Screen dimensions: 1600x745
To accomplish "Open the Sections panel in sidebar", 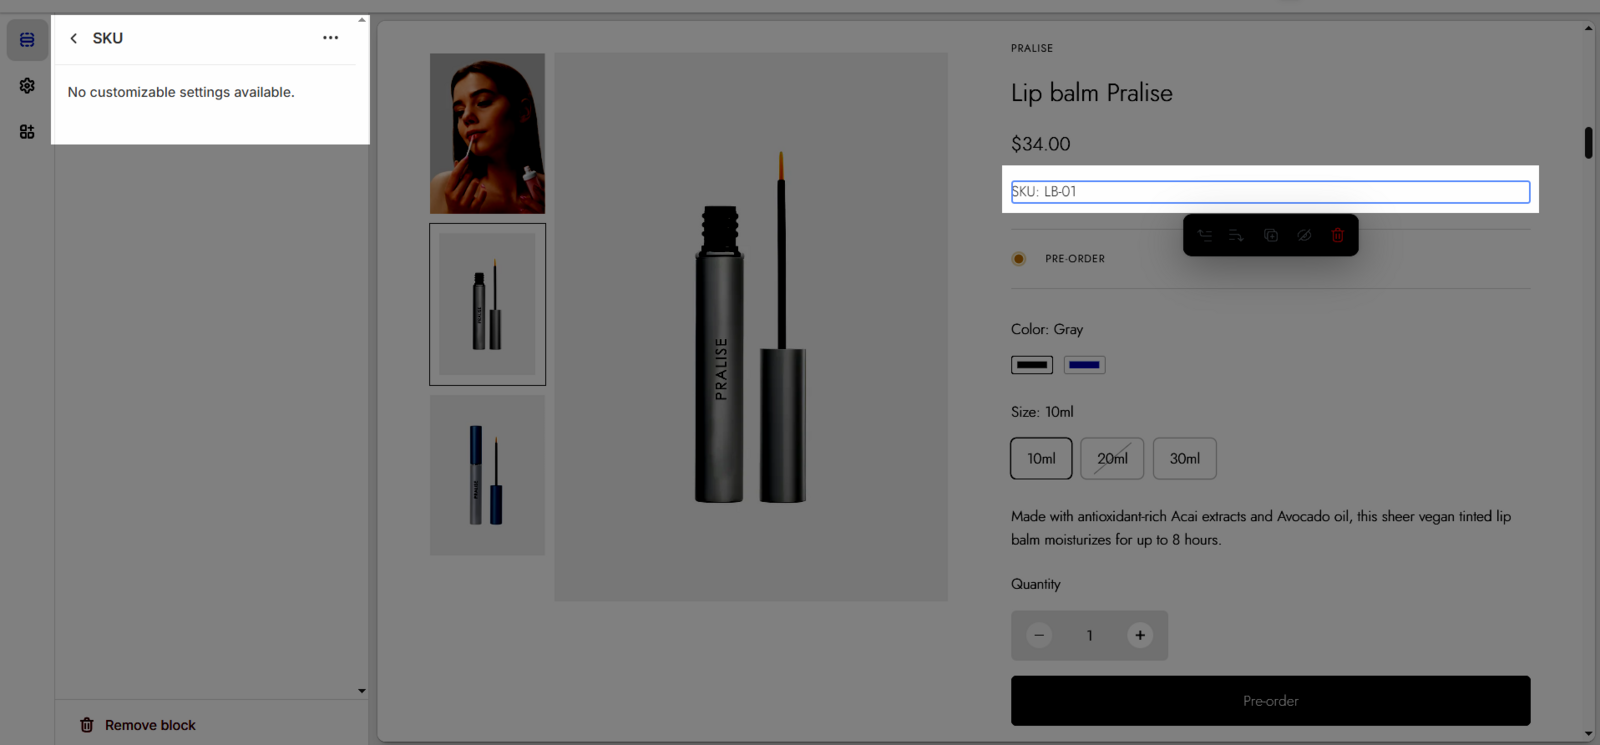I will [27, 40].
